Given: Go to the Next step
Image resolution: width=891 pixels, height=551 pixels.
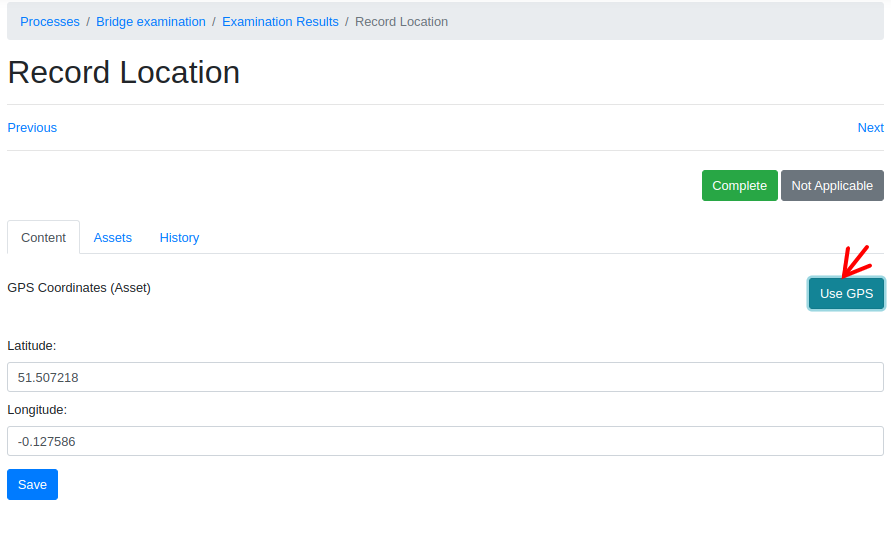Looking at the screenshot, I should (x=870, y=127).
